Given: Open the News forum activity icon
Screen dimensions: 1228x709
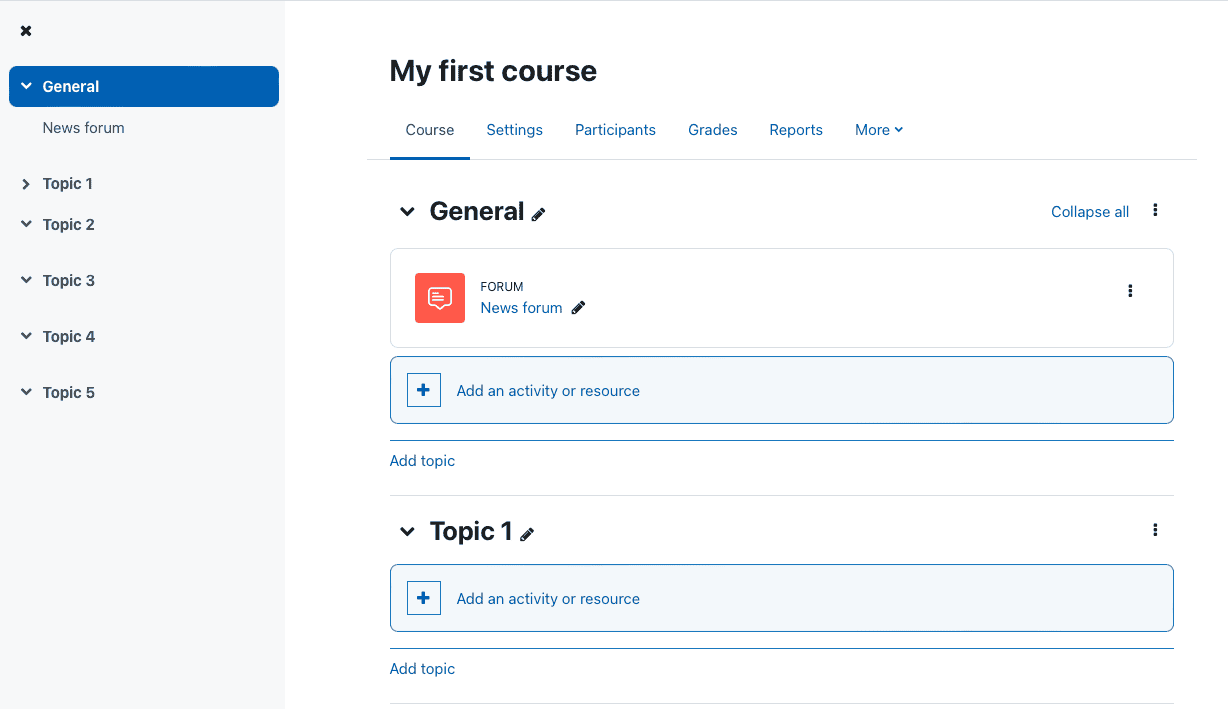Looking at the screenshot, I should (x=440, y=298).
